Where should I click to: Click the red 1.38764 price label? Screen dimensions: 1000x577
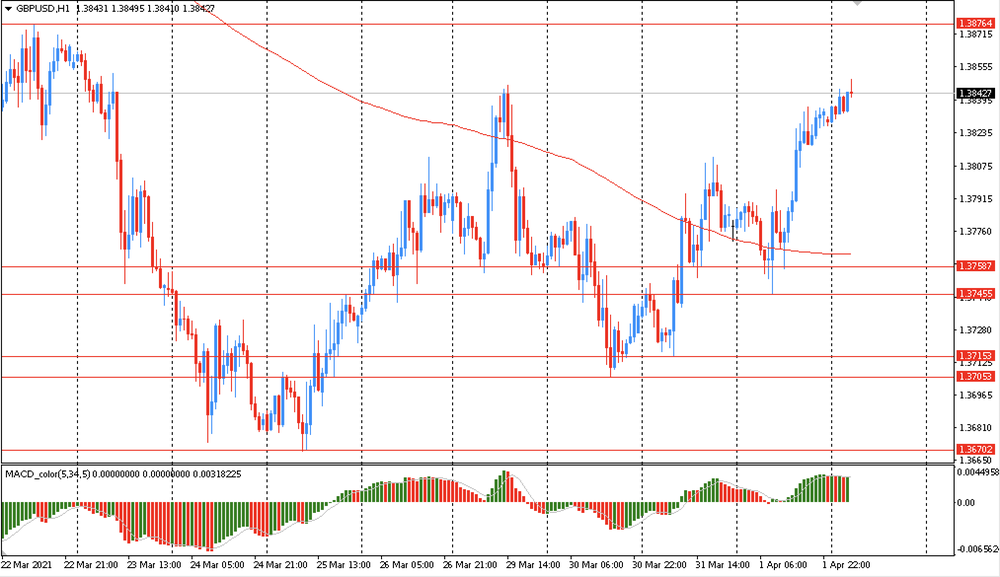pyautogui.click(x=976, y=24)
